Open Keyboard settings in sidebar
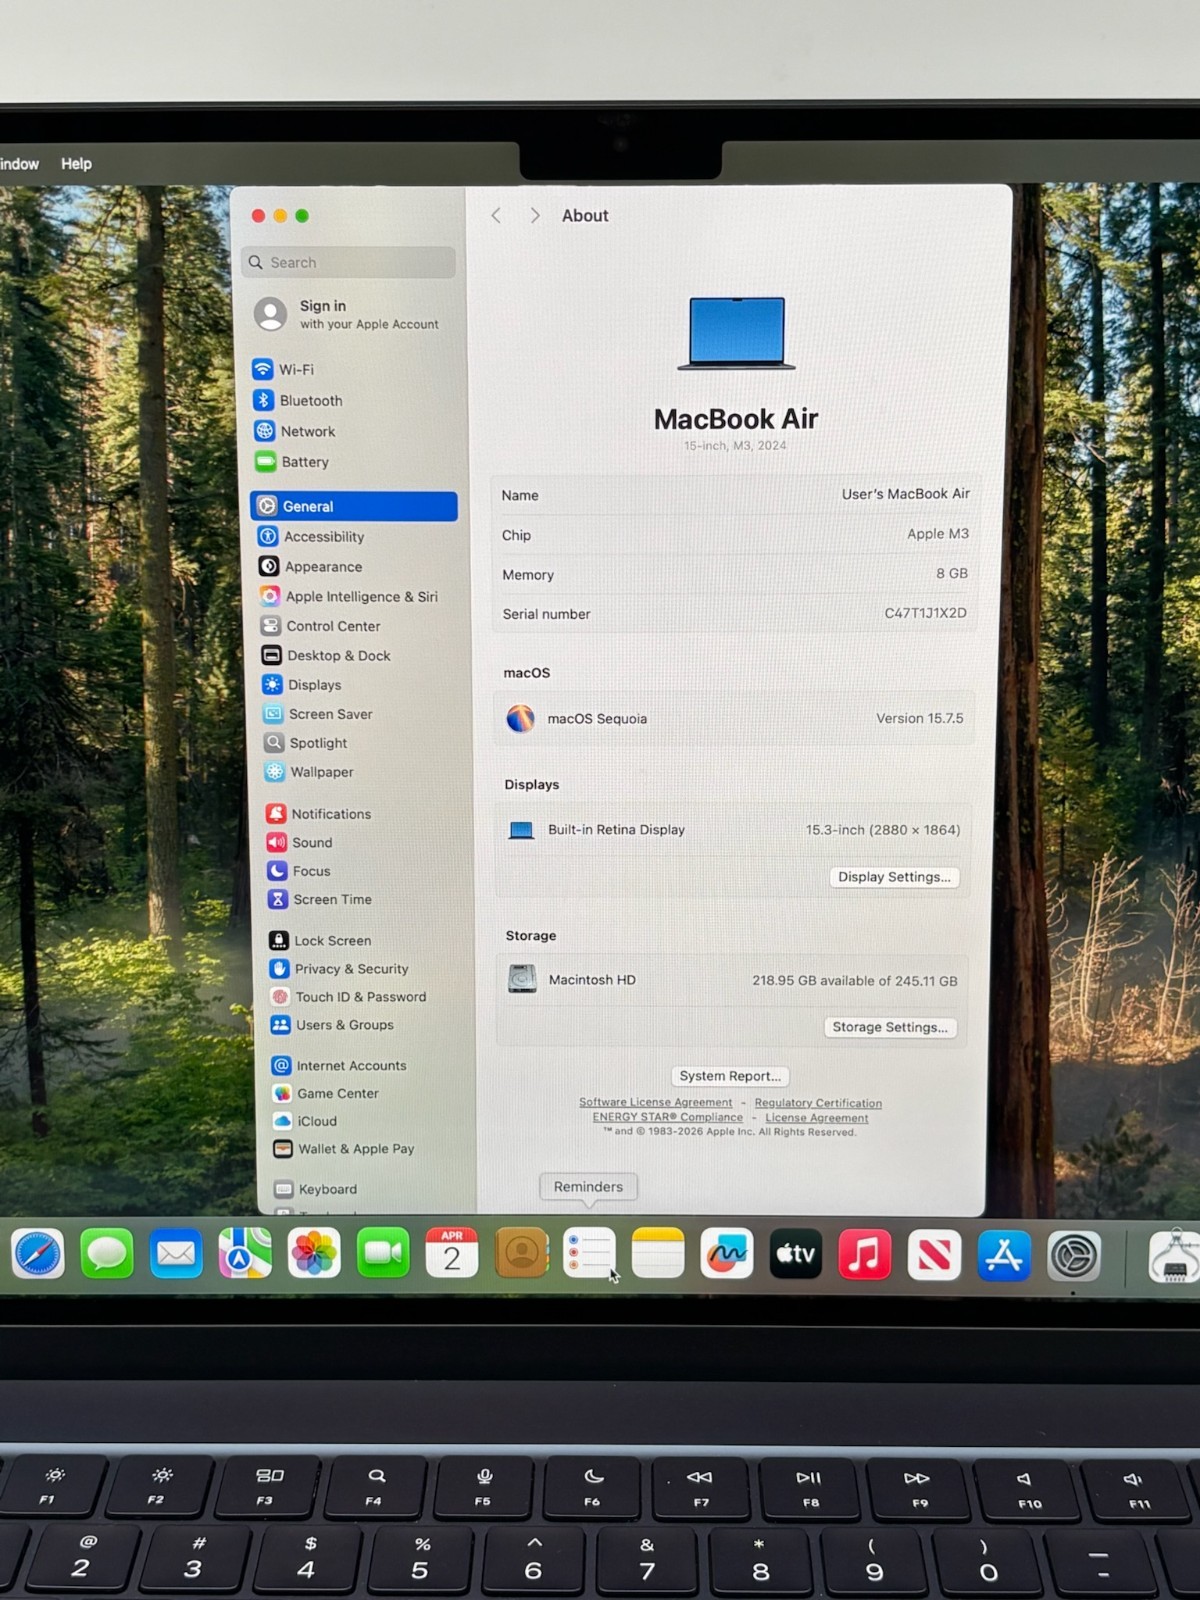The width and height of the screenshot is (1200, 1600). pyautogui.click(x=317, y=1189)
